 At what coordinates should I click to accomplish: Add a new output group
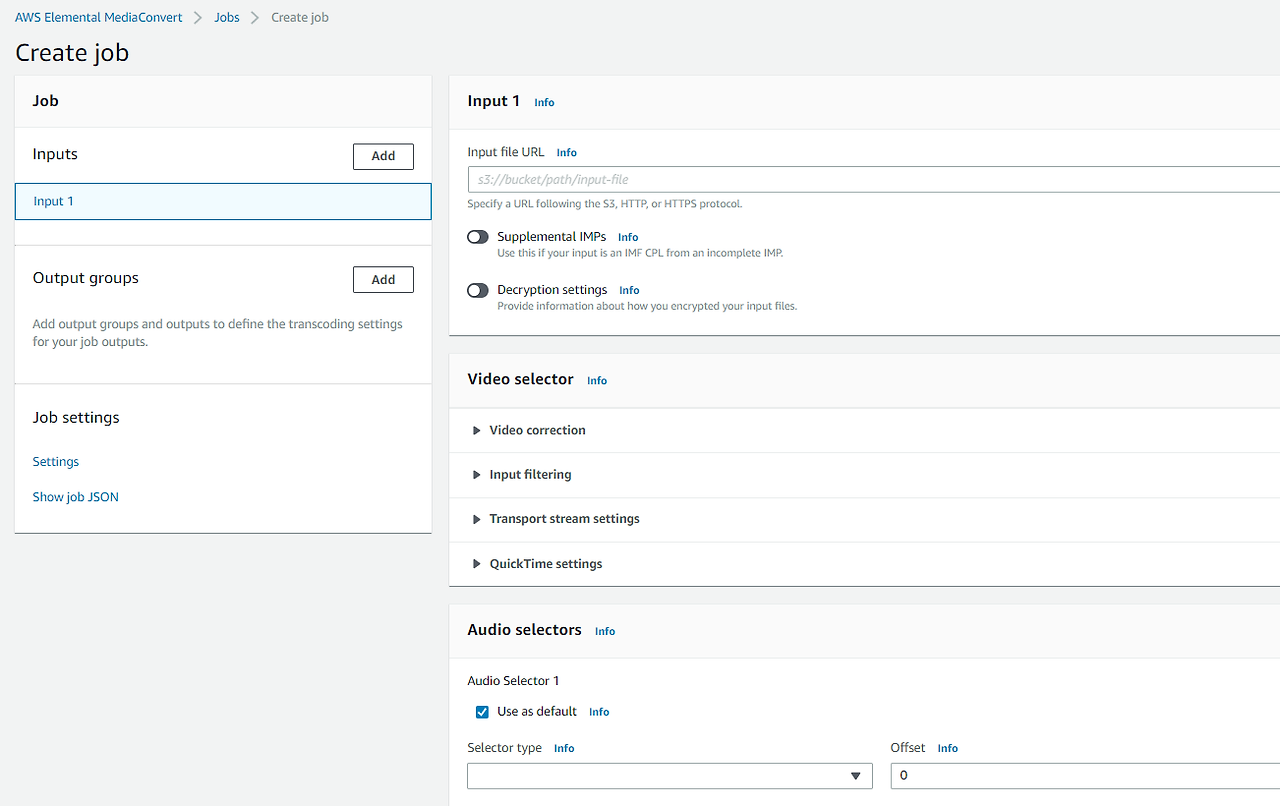[383, 280]
